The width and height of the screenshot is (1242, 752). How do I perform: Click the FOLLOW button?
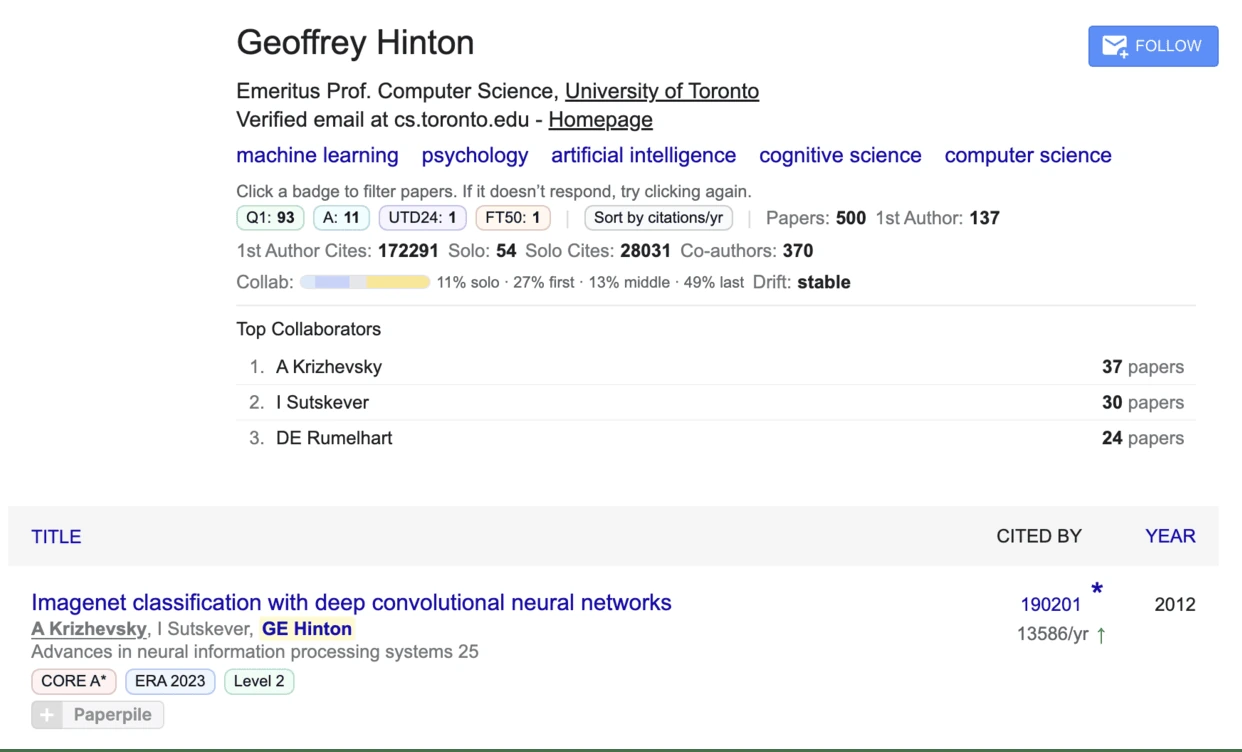[1153, 46]
